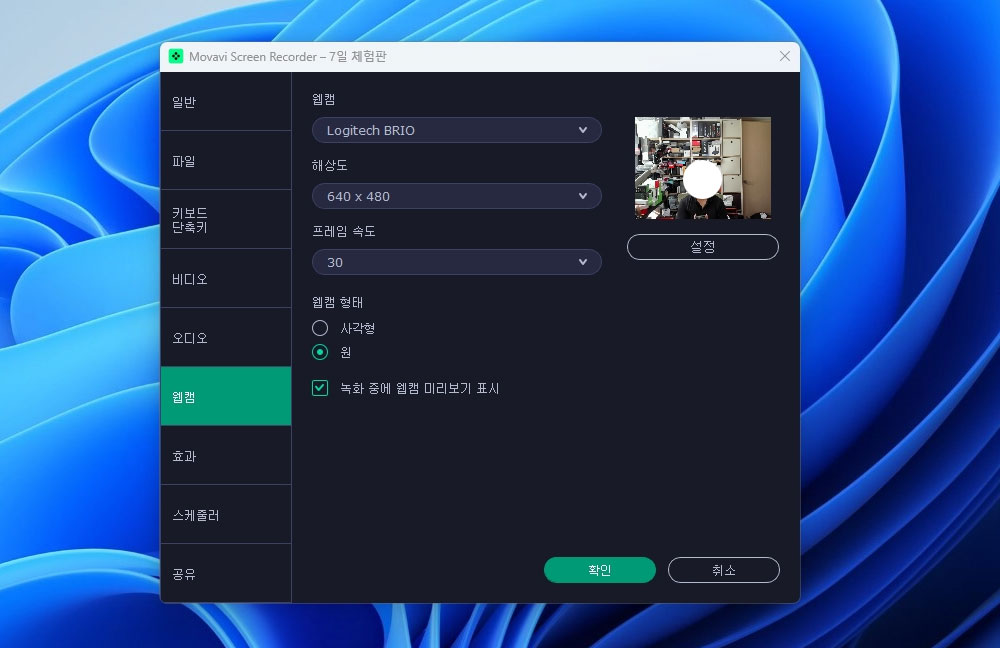Switch to 키보드 단축키 tab
This screenshot has width=1000, height=648.
click(226, 219)
